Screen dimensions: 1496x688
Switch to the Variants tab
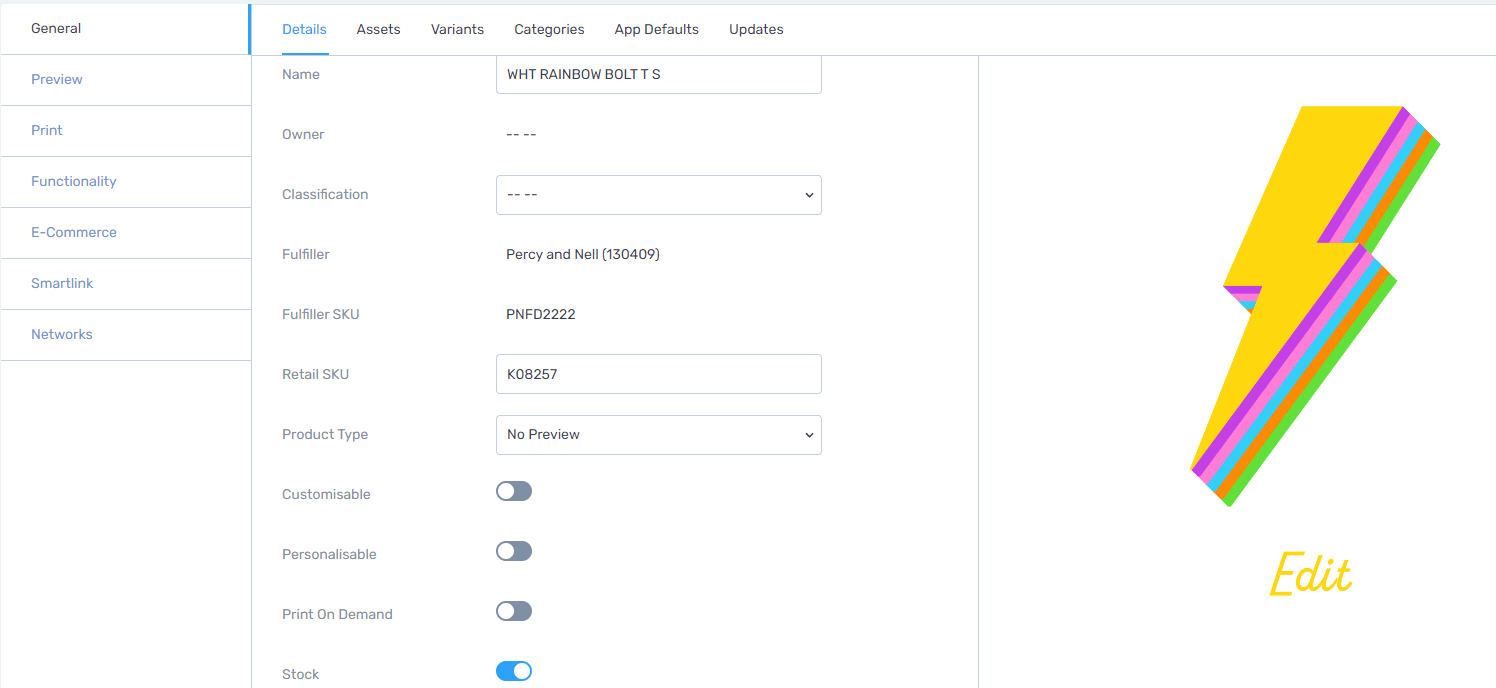pos(457,30)
